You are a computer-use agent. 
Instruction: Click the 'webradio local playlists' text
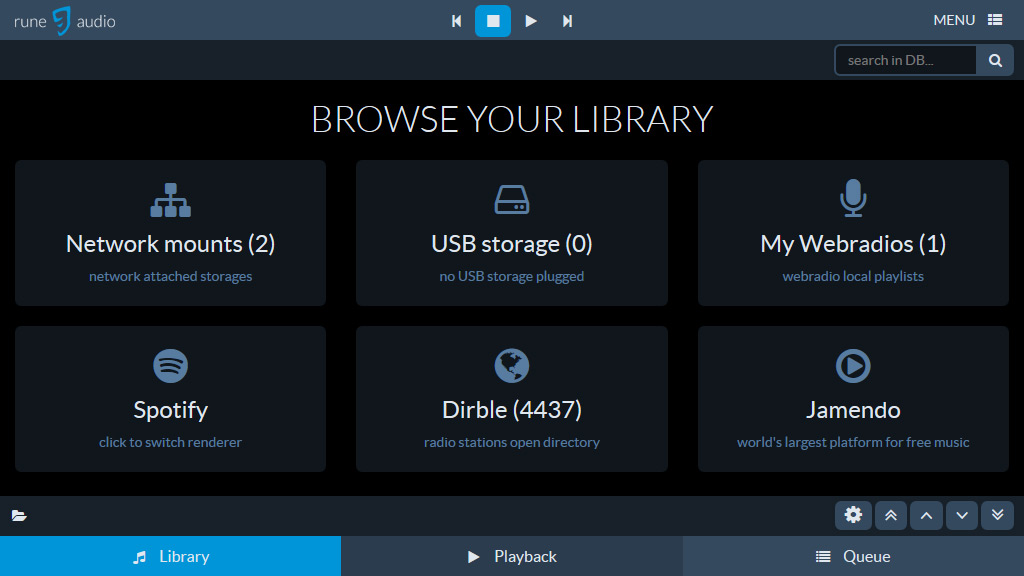coord(854,276)
